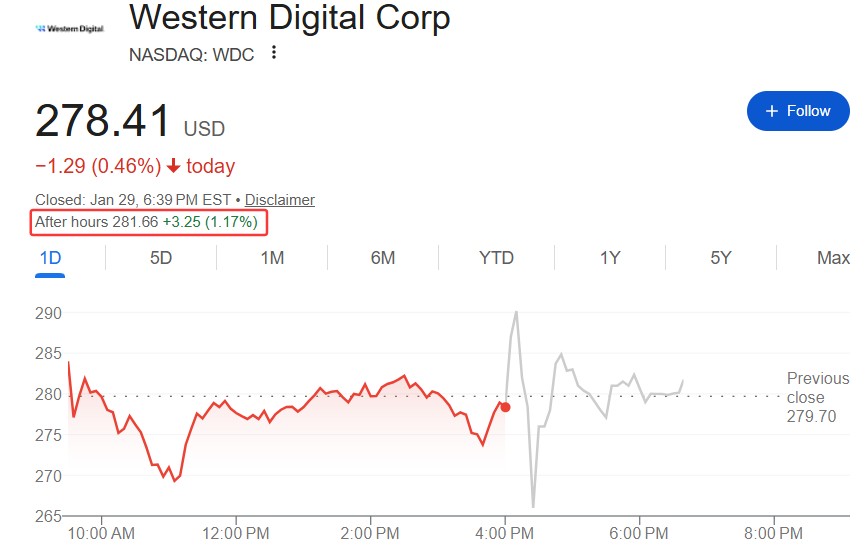865x550 pixels.
Task: Switch to the 5Y chart tab
Action: click(721, 258)
